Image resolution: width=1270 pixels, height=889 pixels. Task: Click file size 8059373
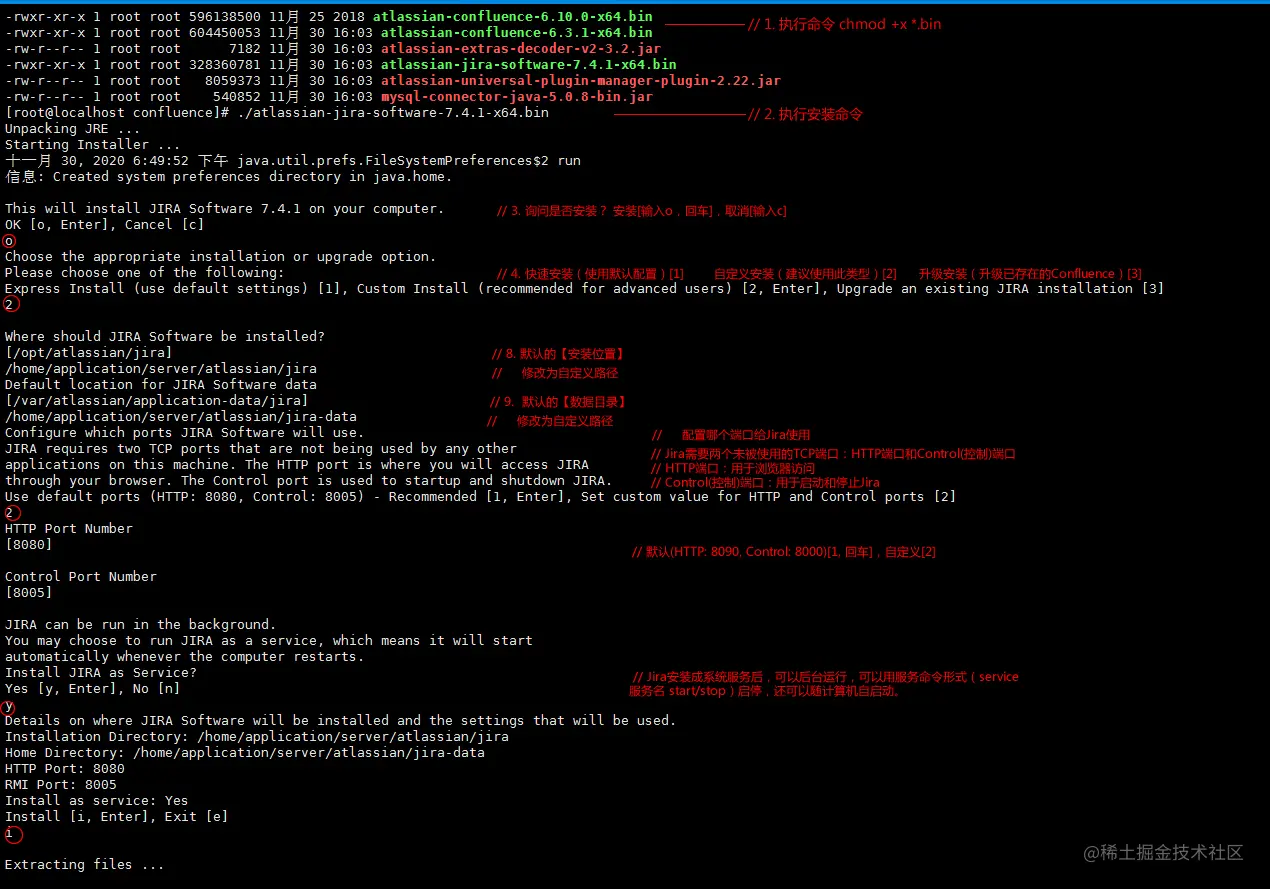(x=232, y=81)
